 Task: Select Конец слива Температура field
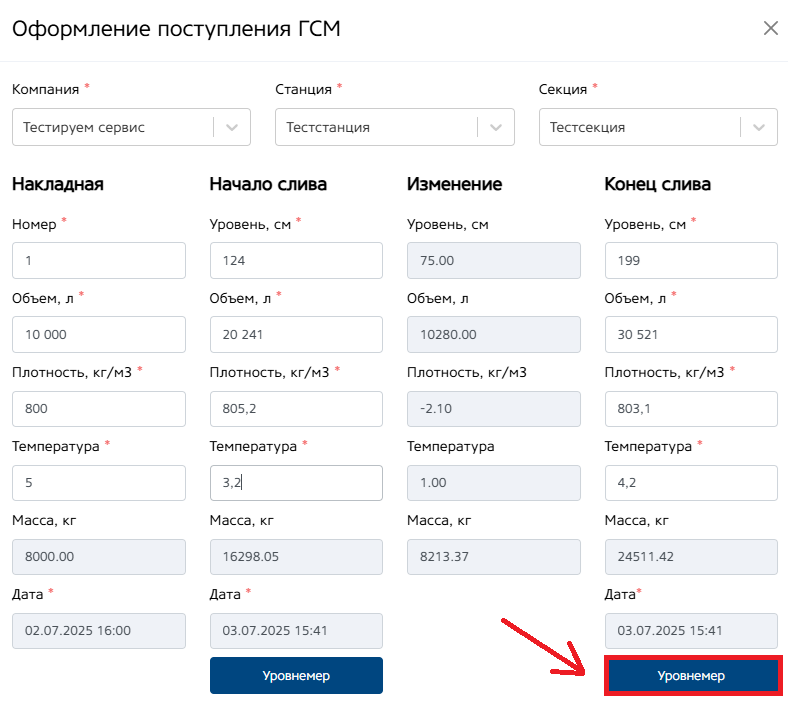(691, 482)
